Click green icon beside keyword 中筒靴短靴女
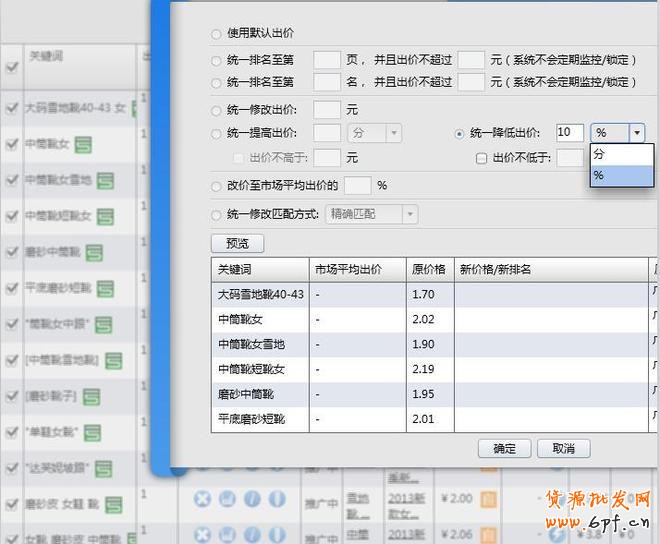 coord(108,217)
